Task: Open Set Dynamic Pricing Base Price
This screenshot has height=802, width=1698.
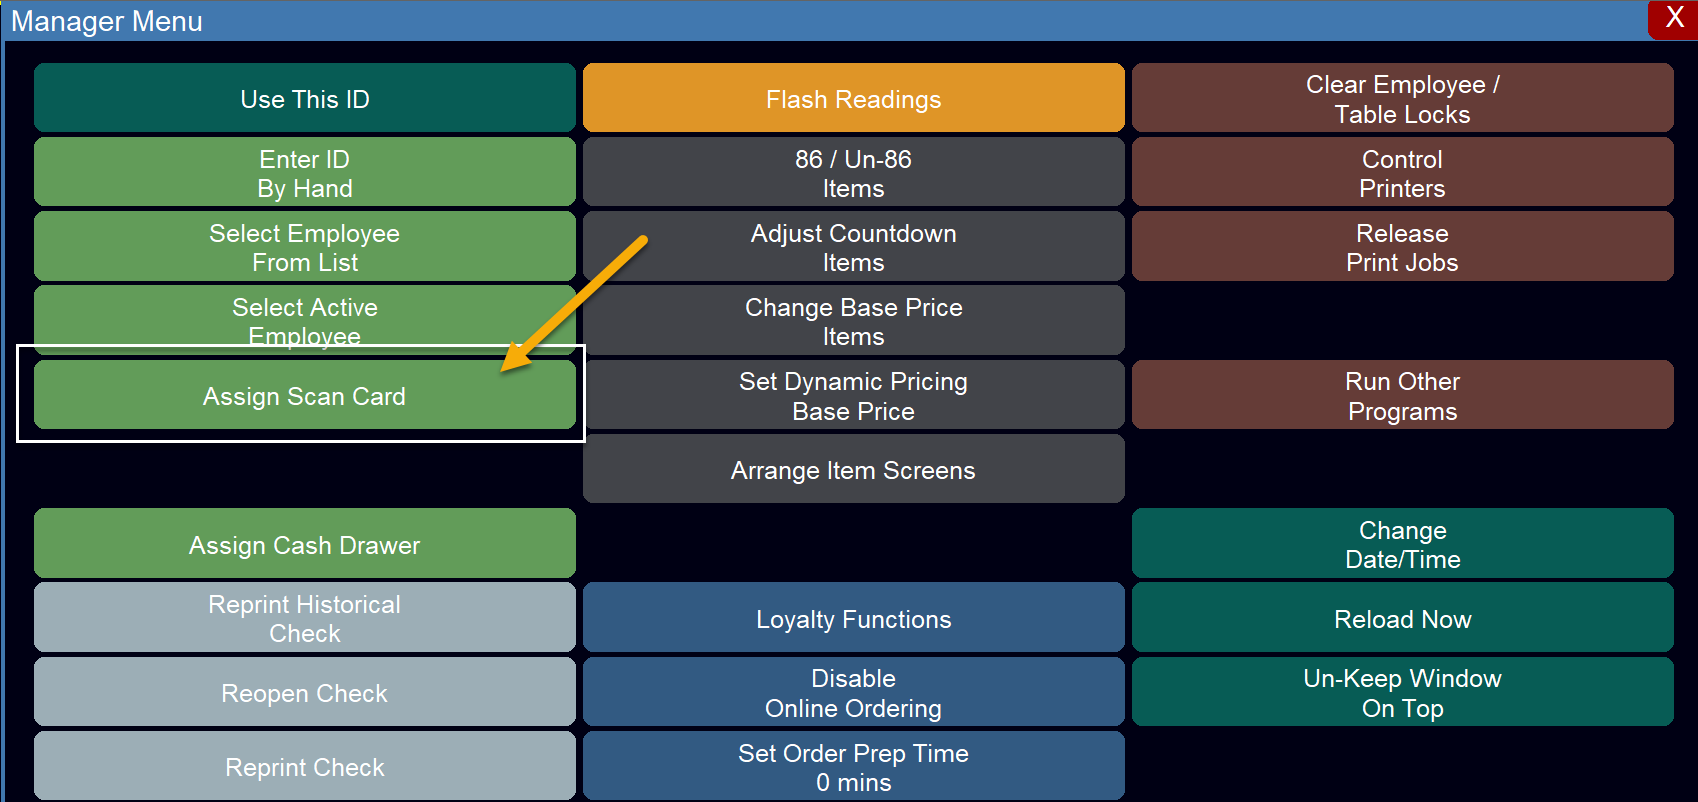Action: 854,395
